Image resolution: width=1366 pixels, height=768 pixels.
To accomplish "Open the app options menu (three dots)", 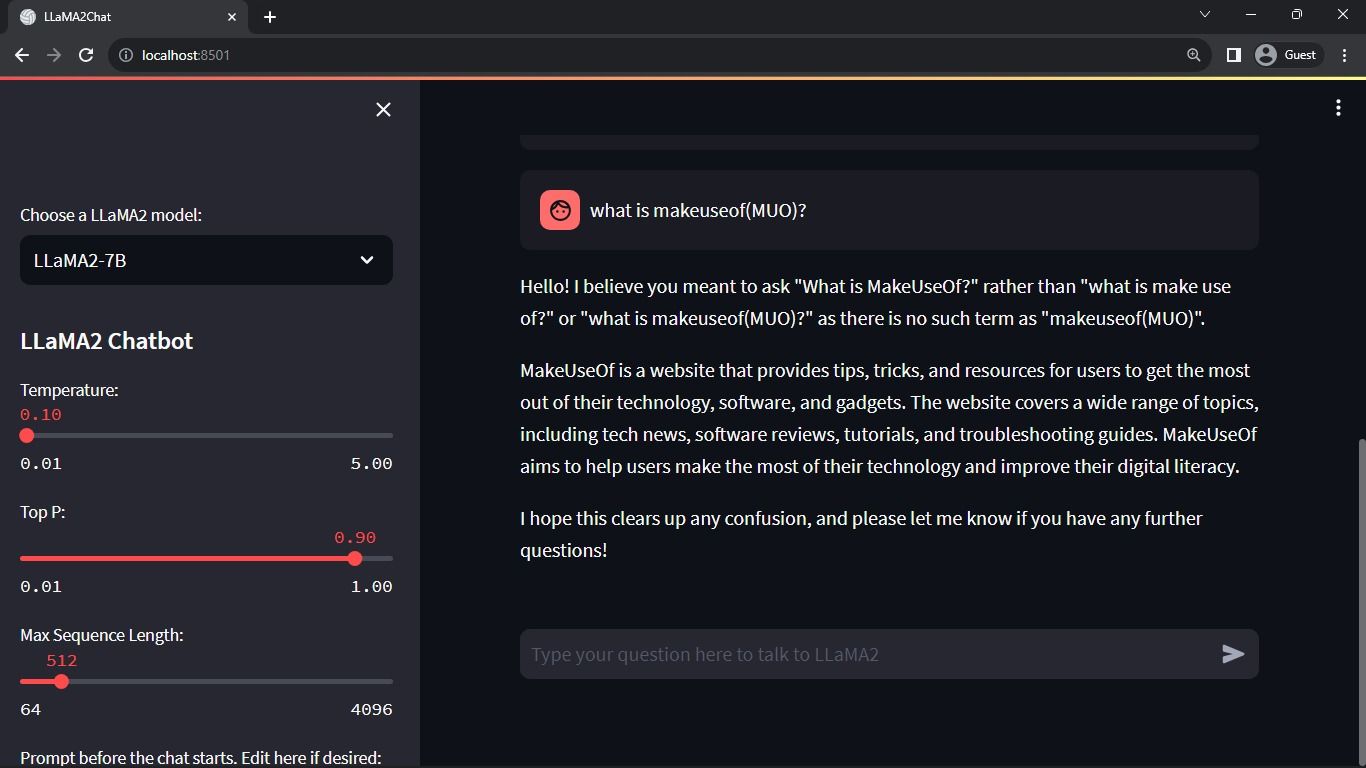I will pyautogui.click(x=1338, y=107).
